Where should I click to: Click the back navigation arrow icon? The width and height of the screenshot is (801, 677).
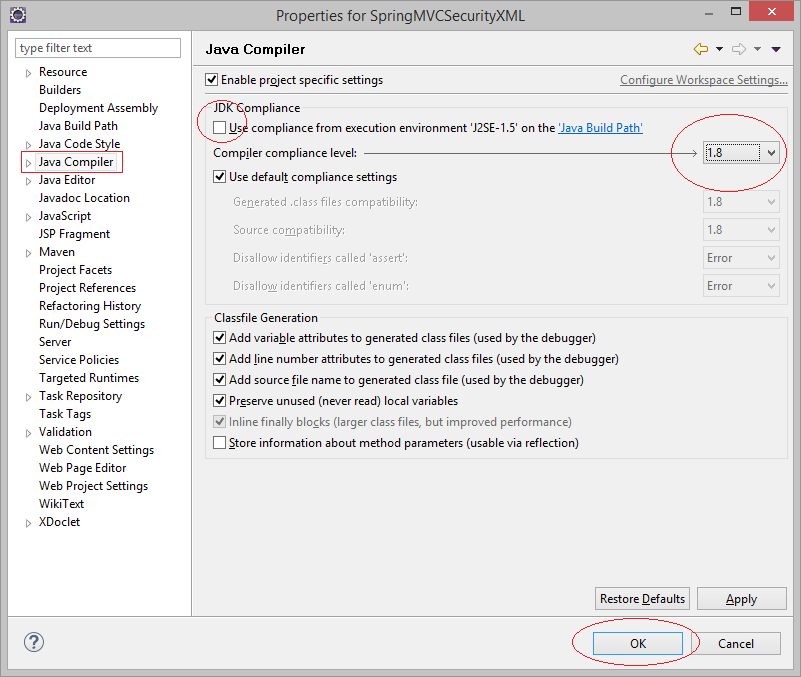(x=701, y=49)
